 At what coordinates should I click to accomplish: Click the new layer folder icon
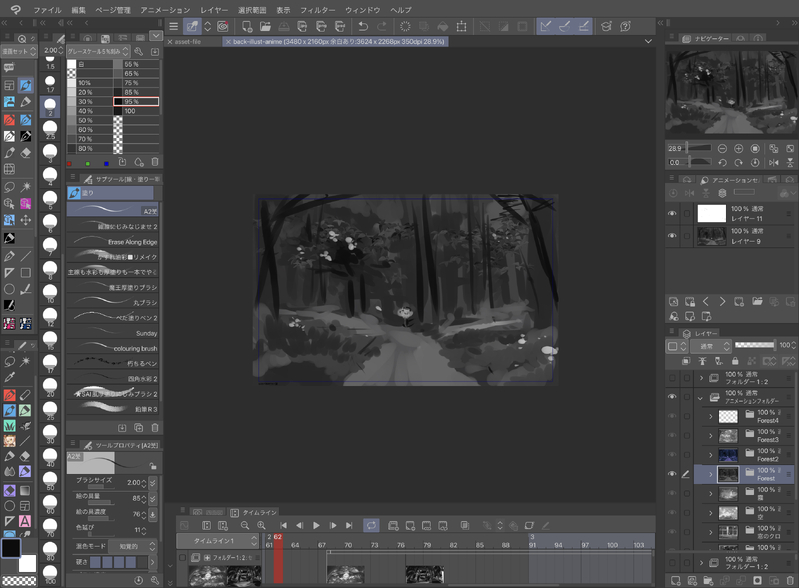tap(708, 580)
